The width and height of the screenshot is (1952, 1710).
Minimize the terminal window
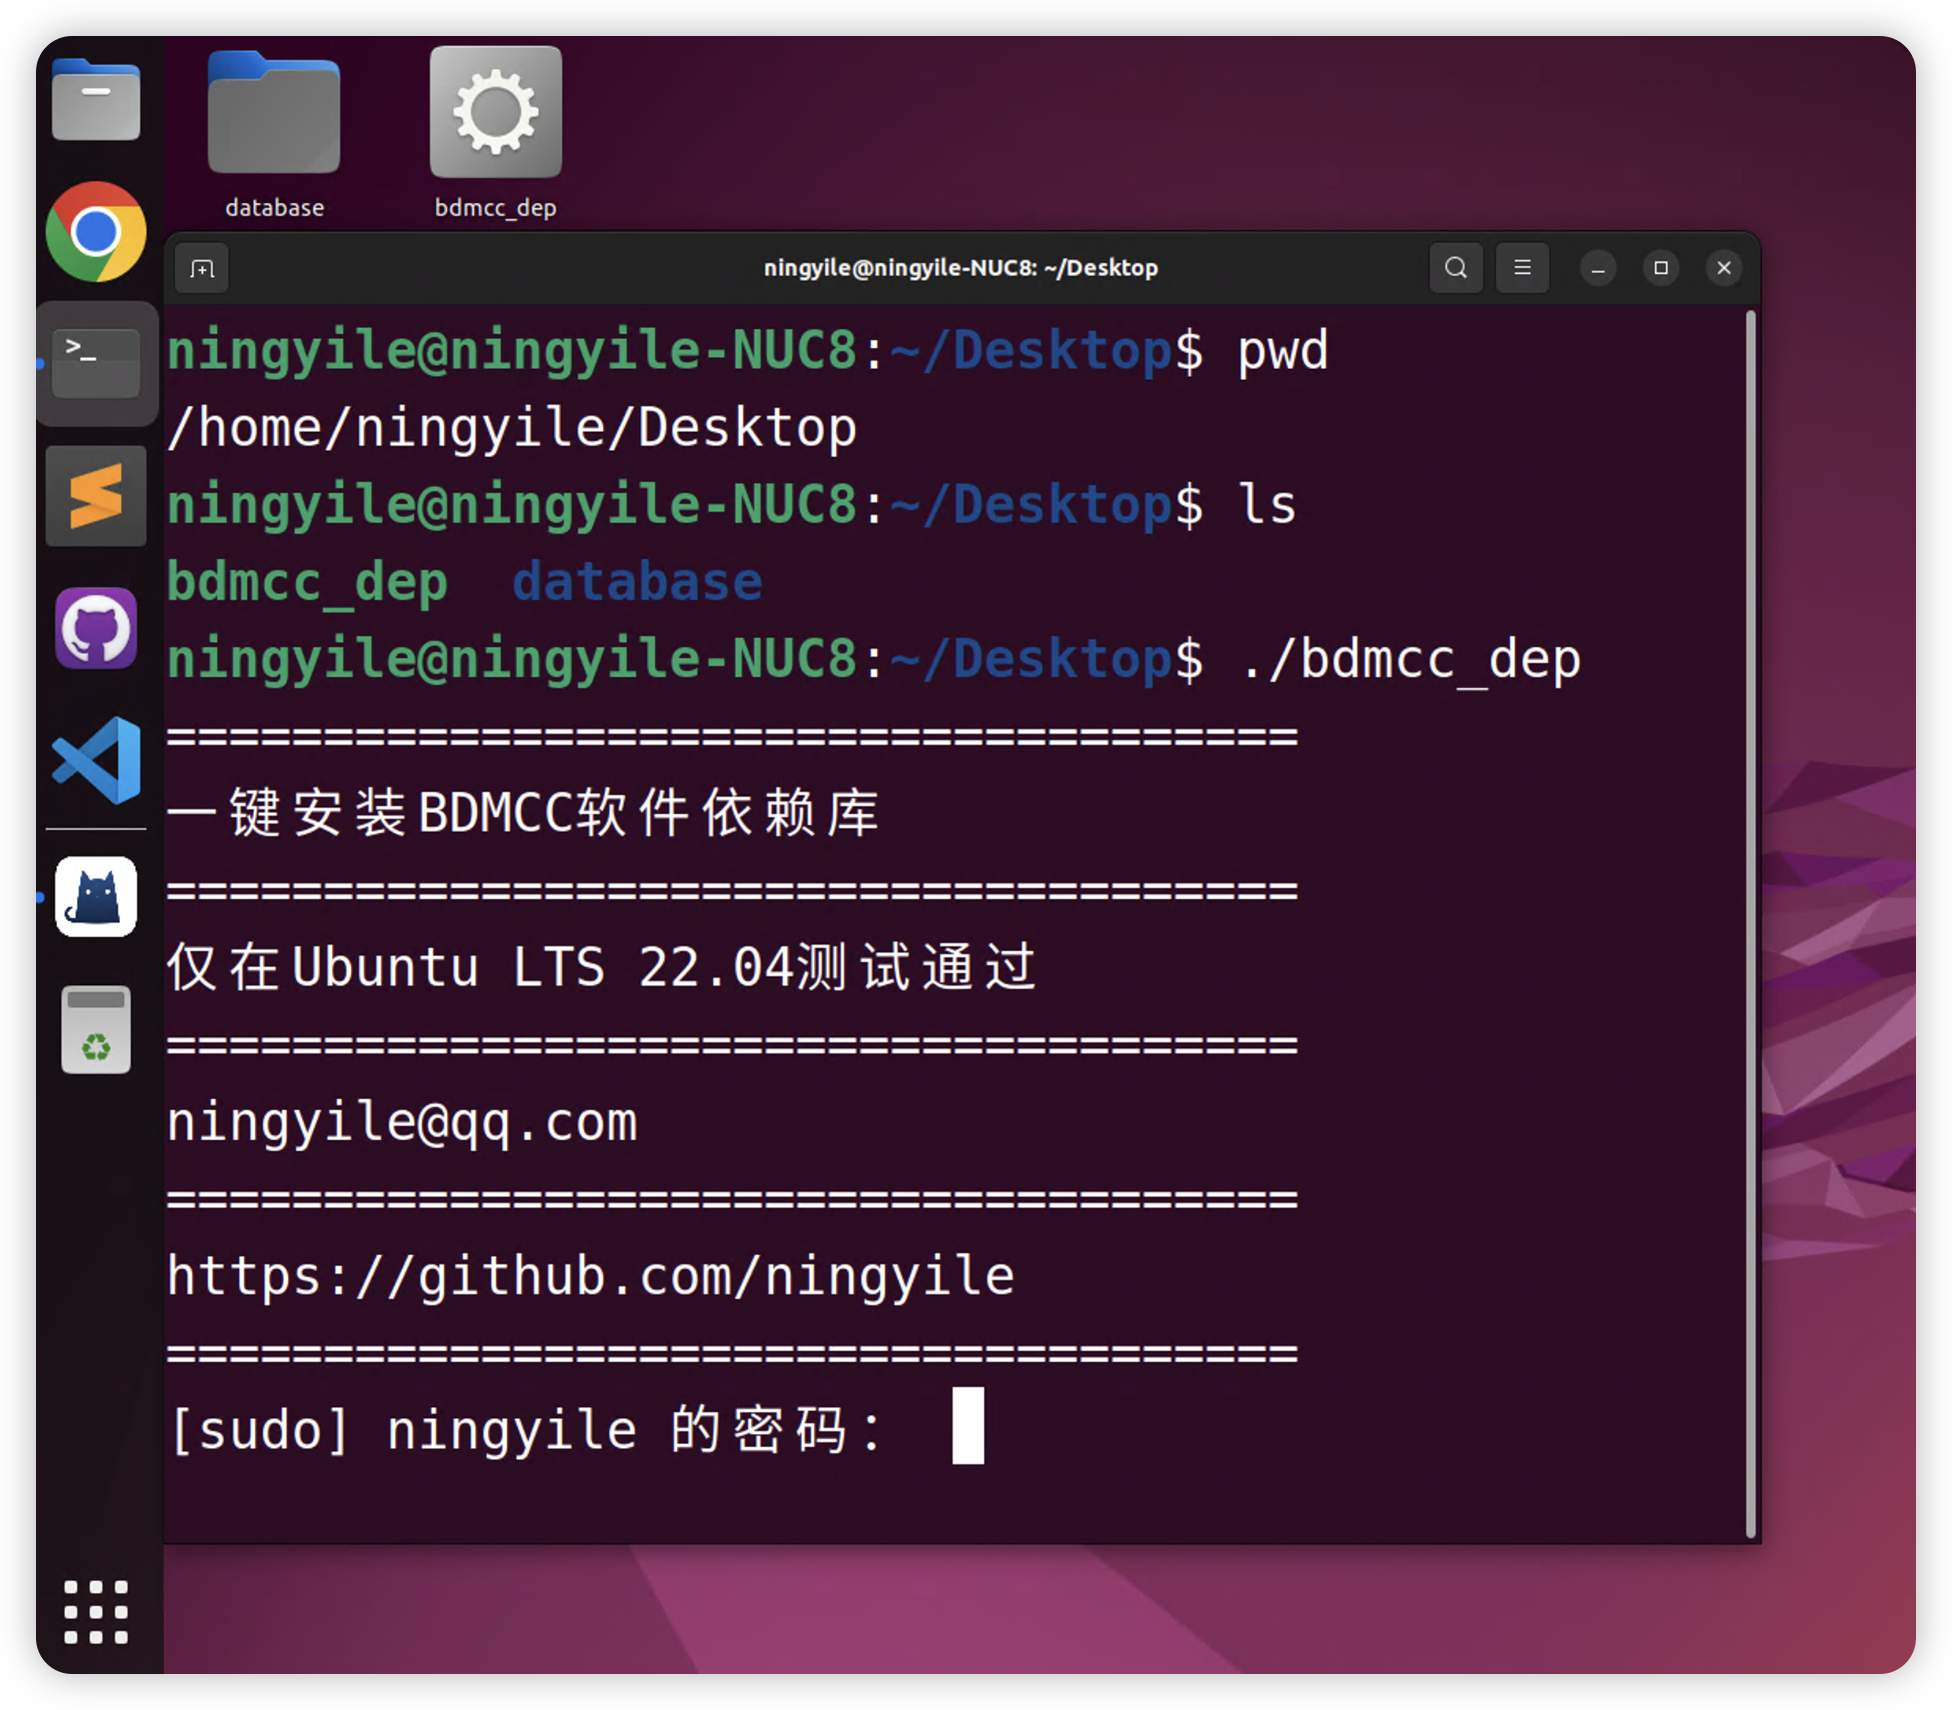tap(1598, 268)
